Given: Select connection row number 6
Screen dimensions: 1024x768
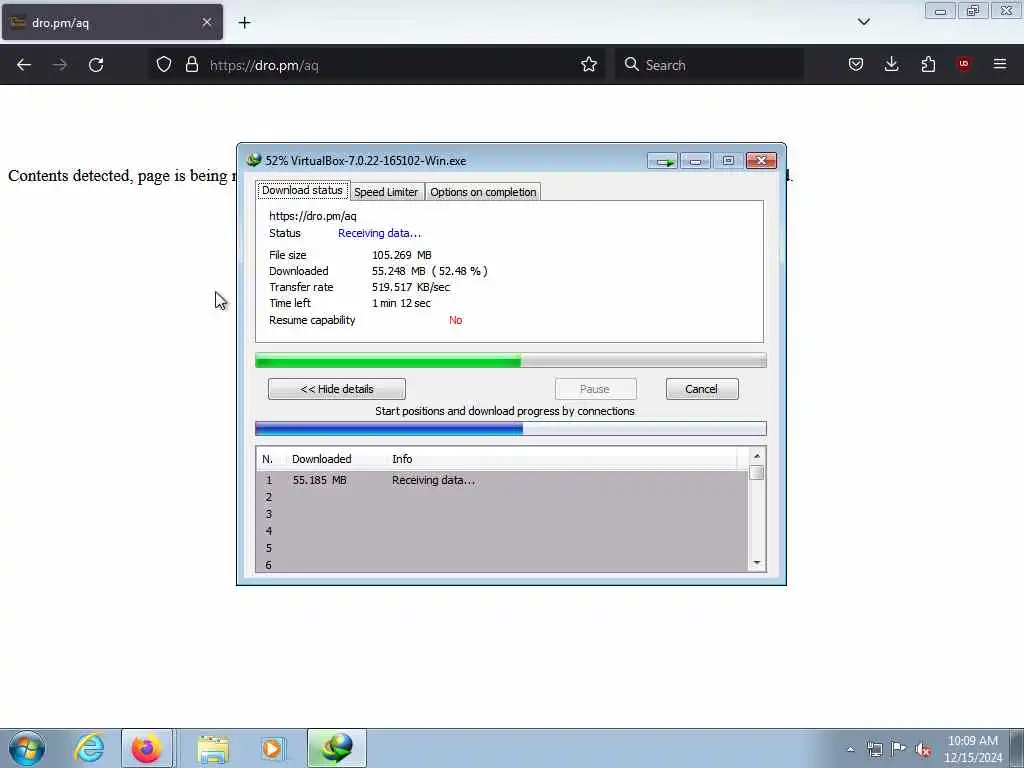Looking at the screenshot, I should 502,565.
